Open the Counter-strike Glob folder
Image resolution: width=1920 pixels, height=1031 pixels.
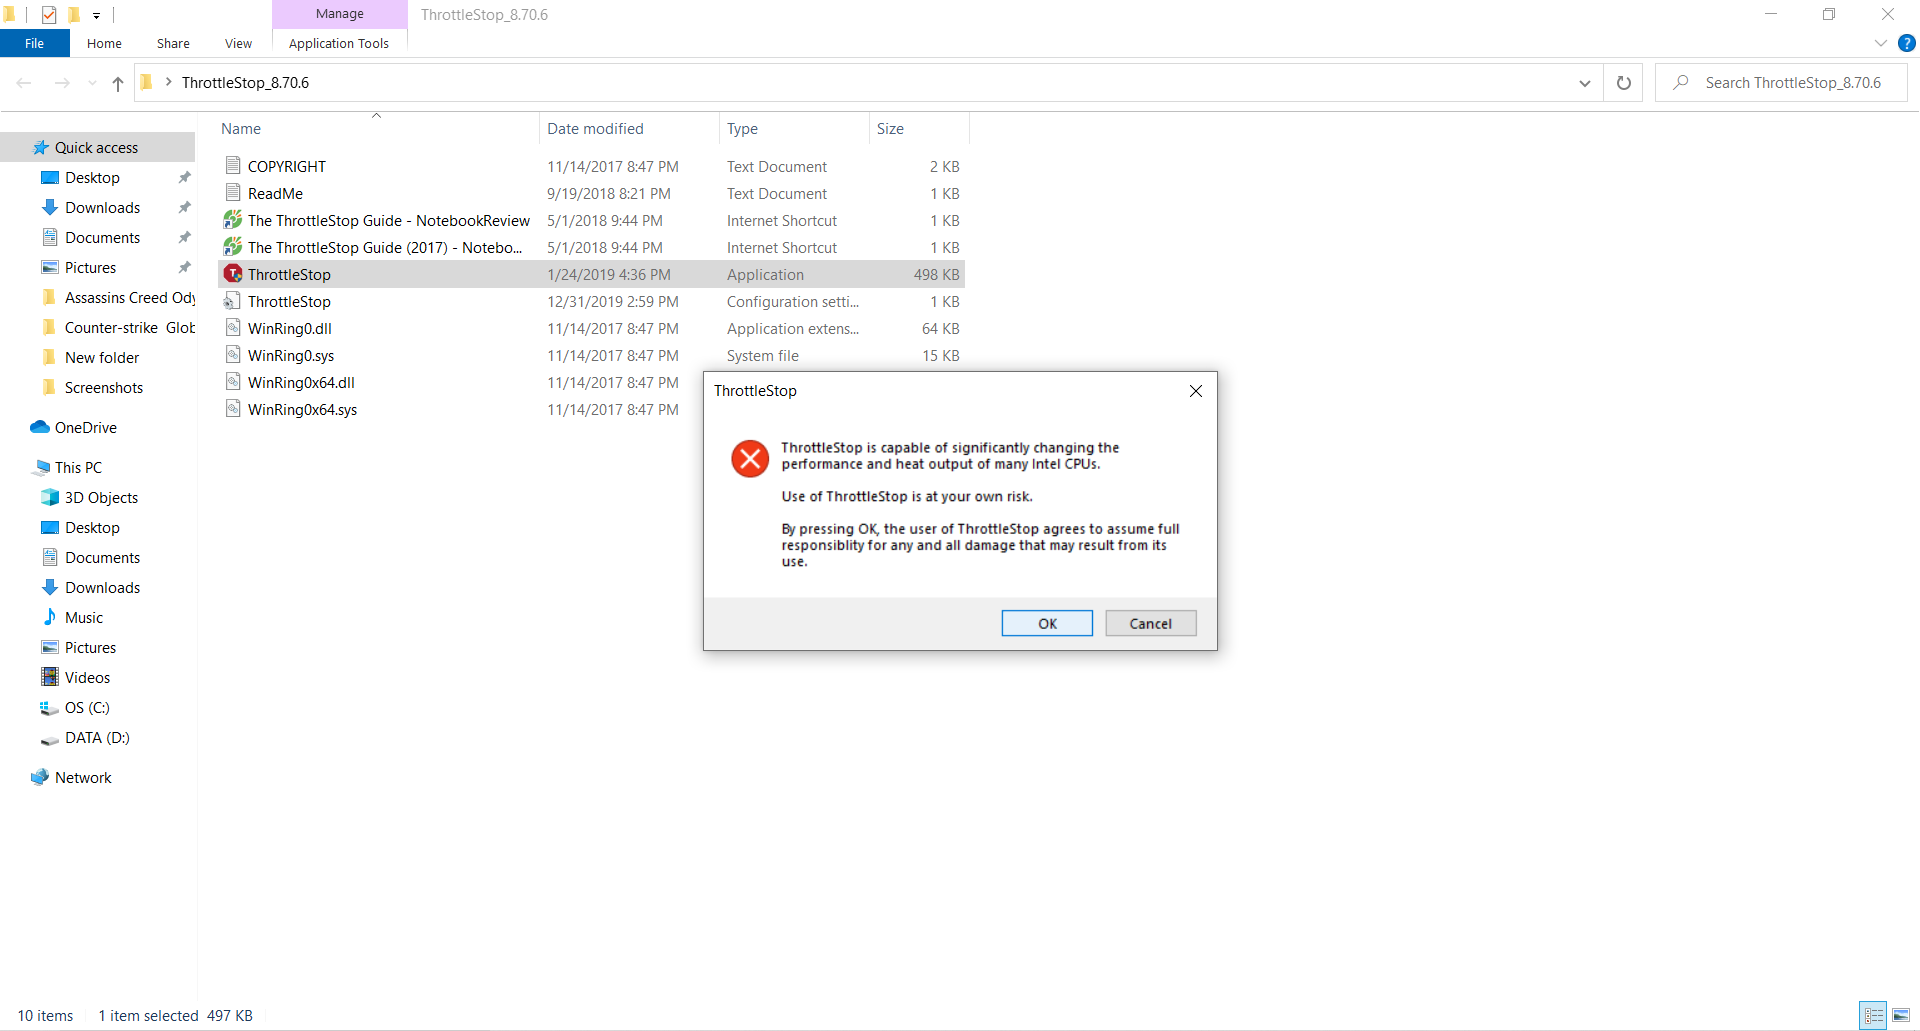pyautogui.click(x=130, y=327)
